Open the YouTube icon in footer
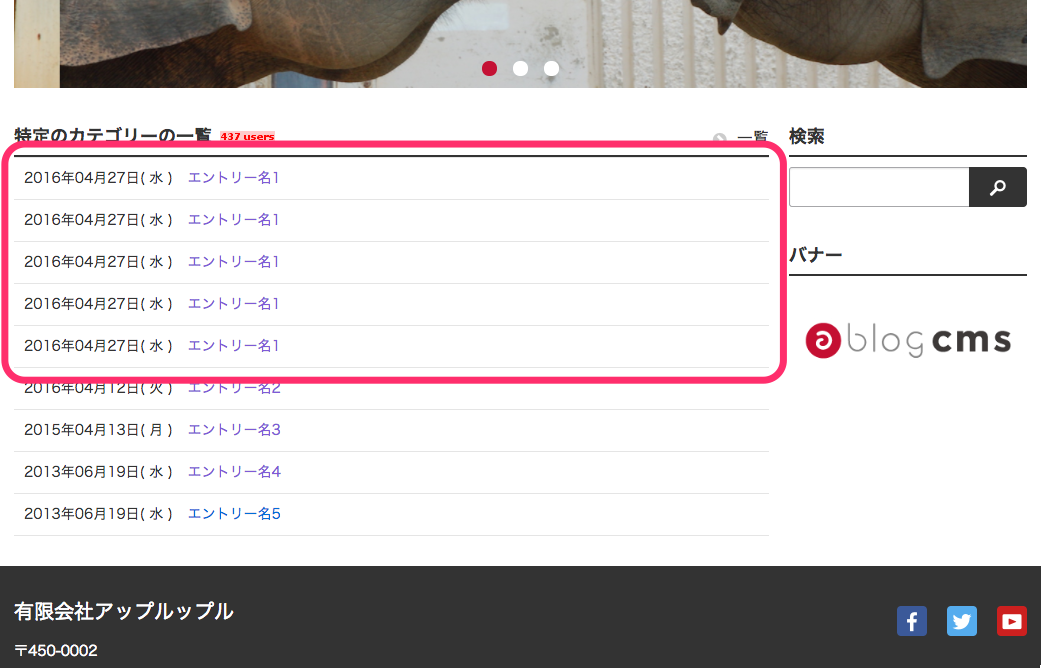 pyautogui.click(x=1011, y=621)
